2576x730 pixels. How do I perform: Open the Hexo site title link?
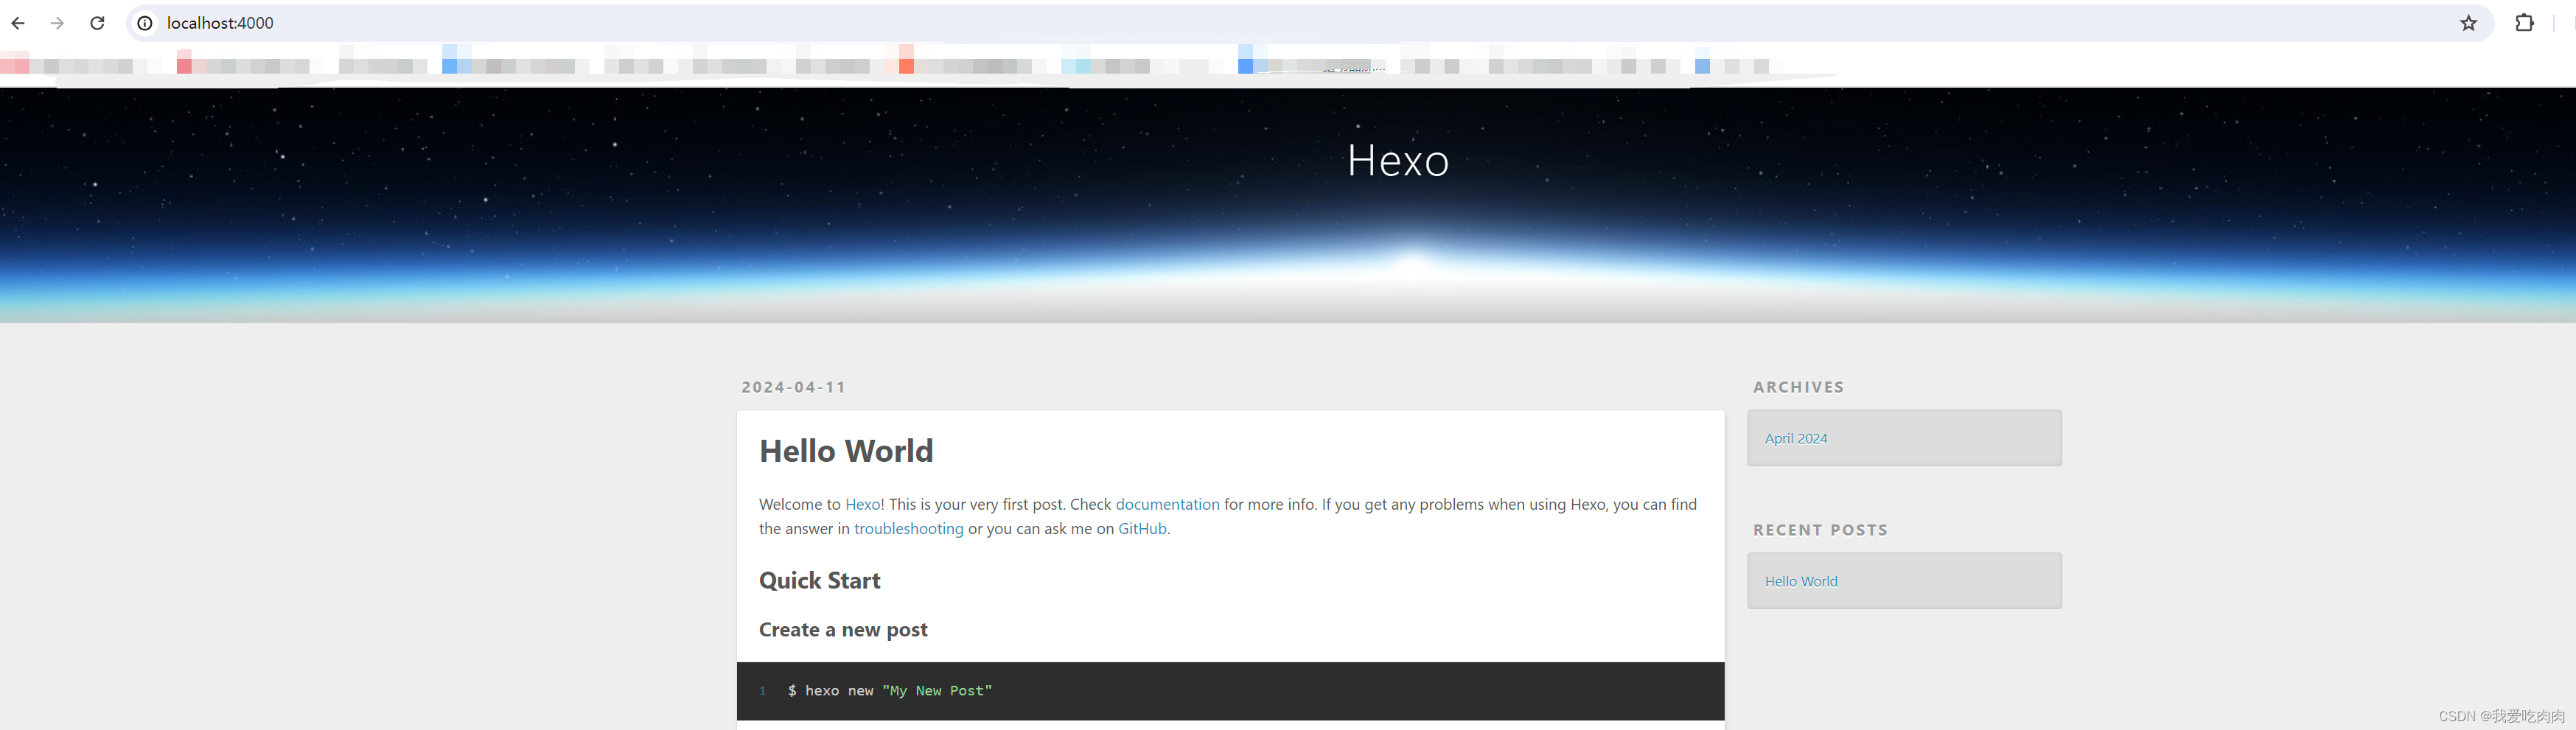pos(1398,160)
